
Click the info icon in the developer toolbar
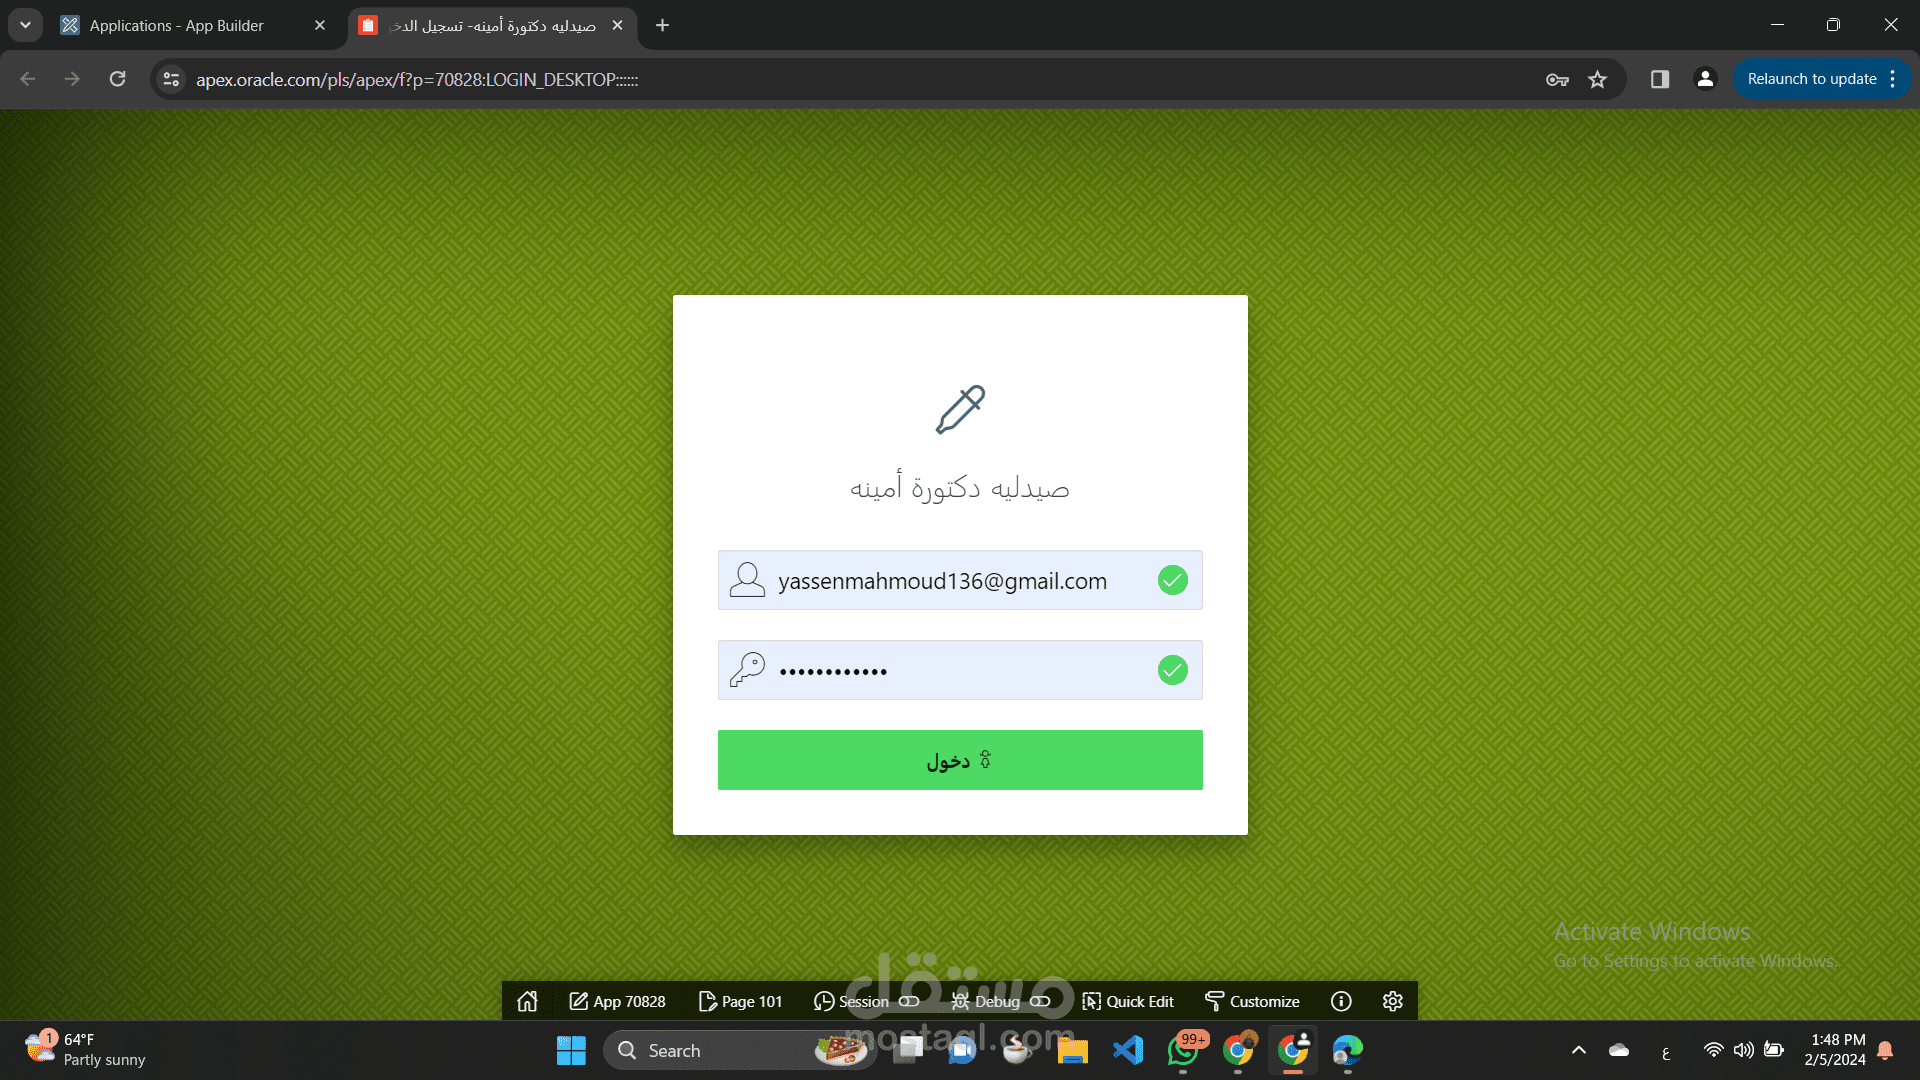(x=1341, y=1001)
